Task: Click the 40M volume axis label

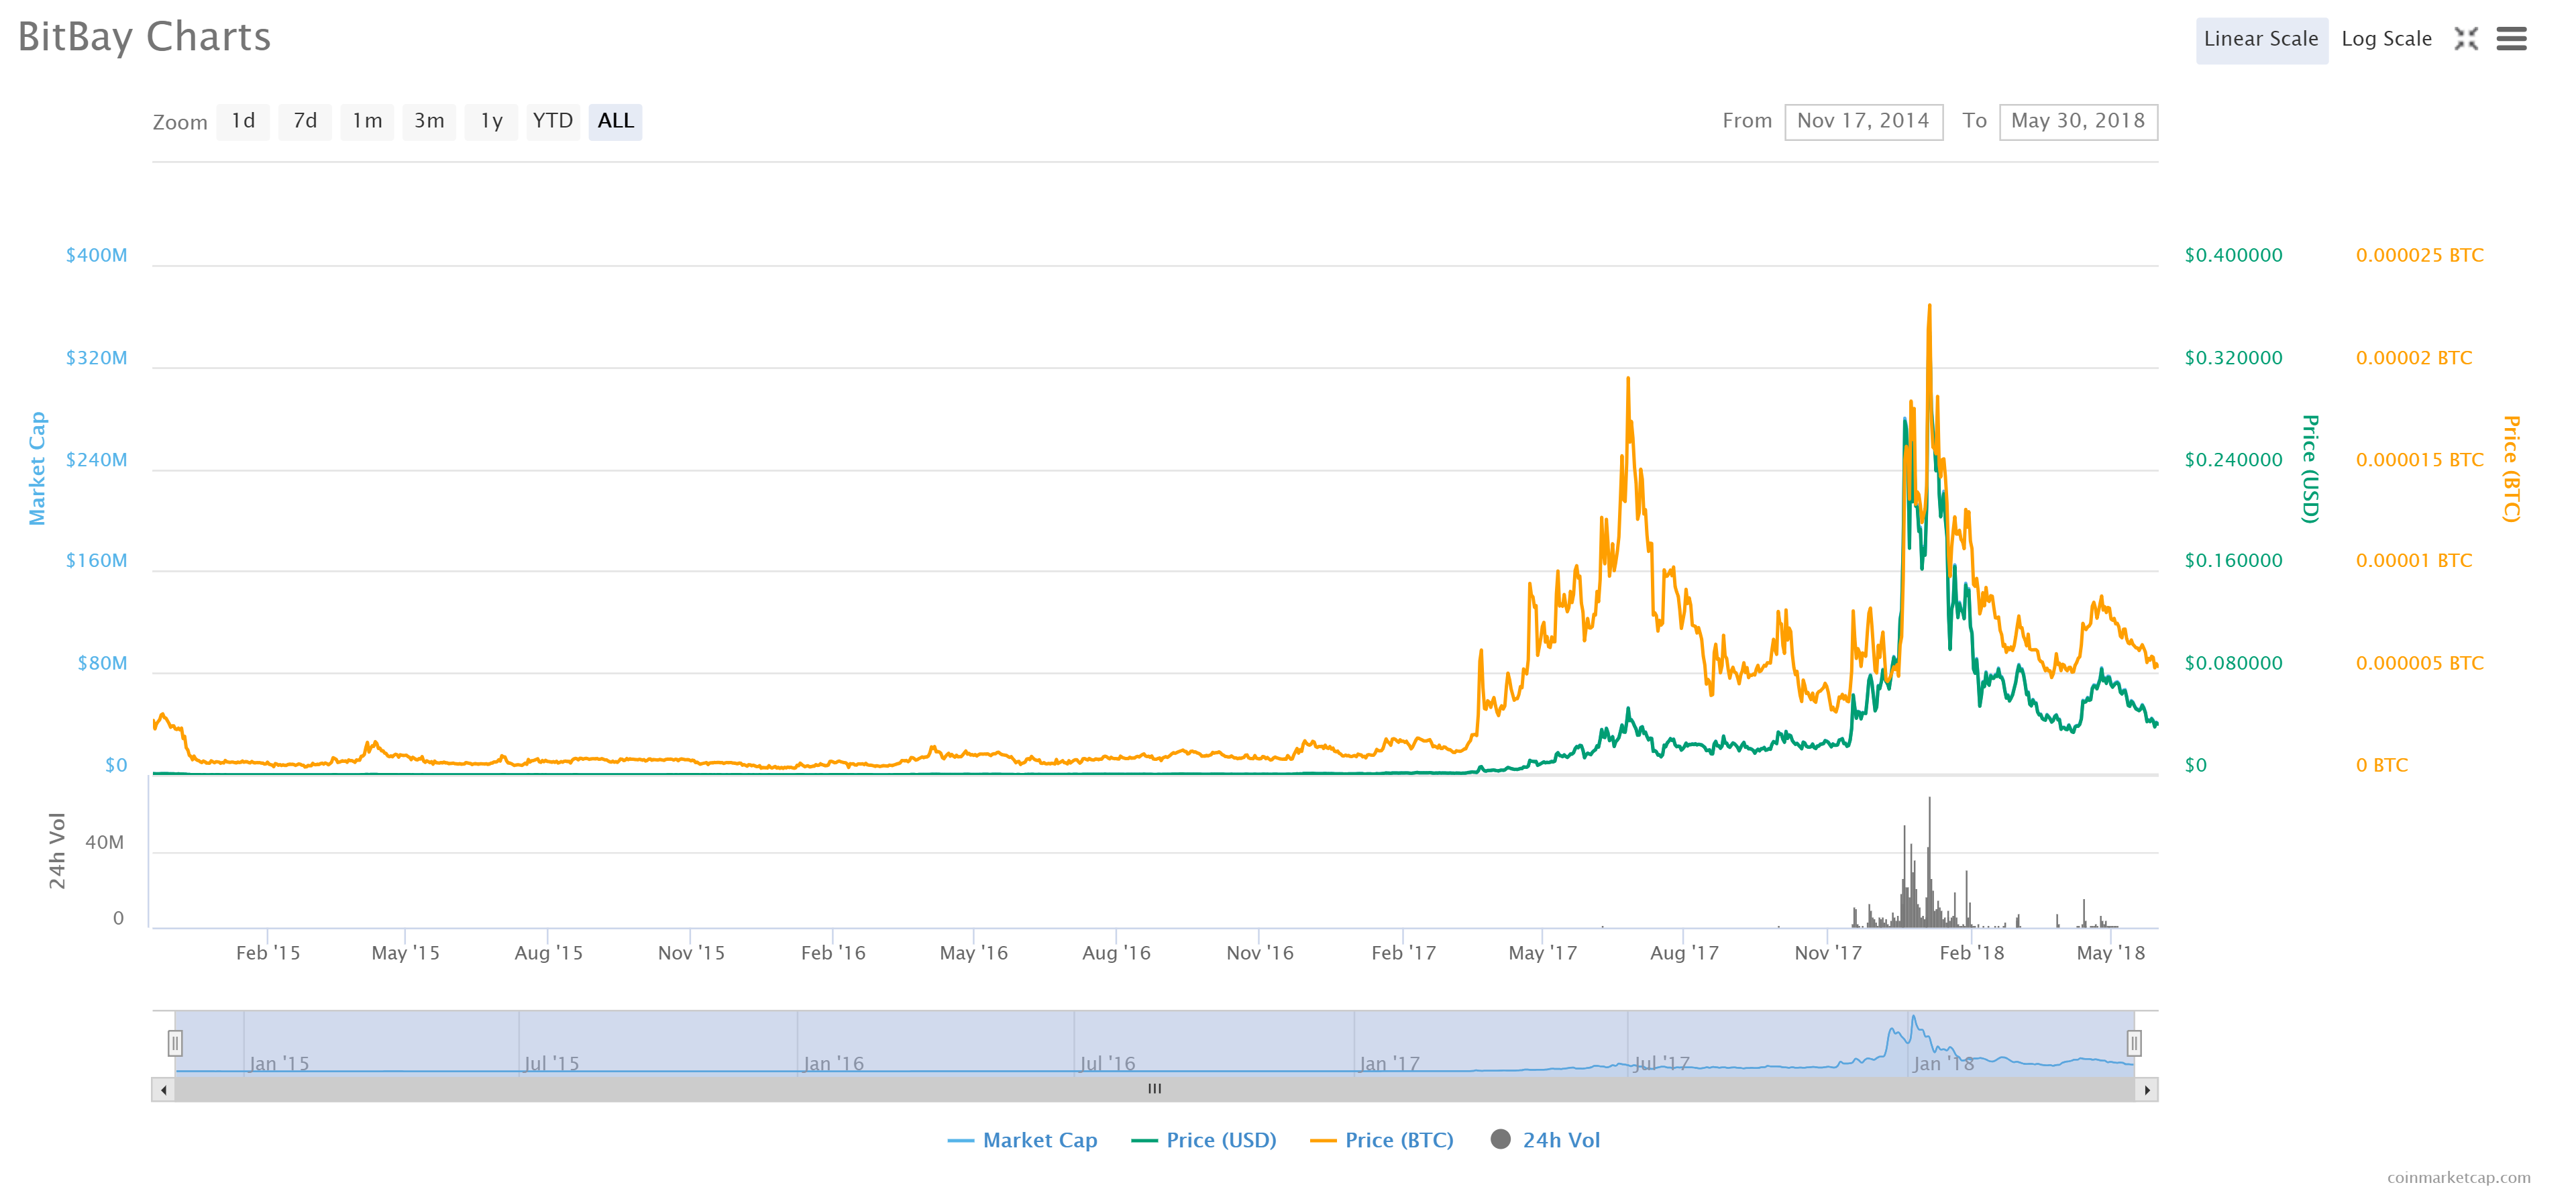Action: (104, 842)
